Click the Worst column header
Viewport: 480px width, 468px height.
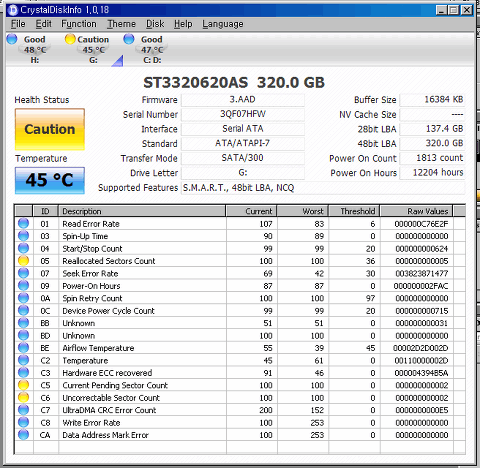[x=303, y=211]
